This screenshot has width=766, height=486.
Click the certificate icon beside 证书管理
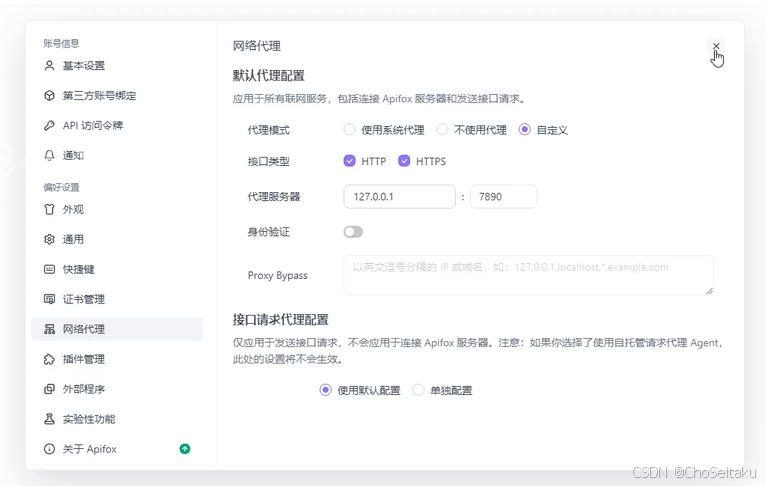49,299
